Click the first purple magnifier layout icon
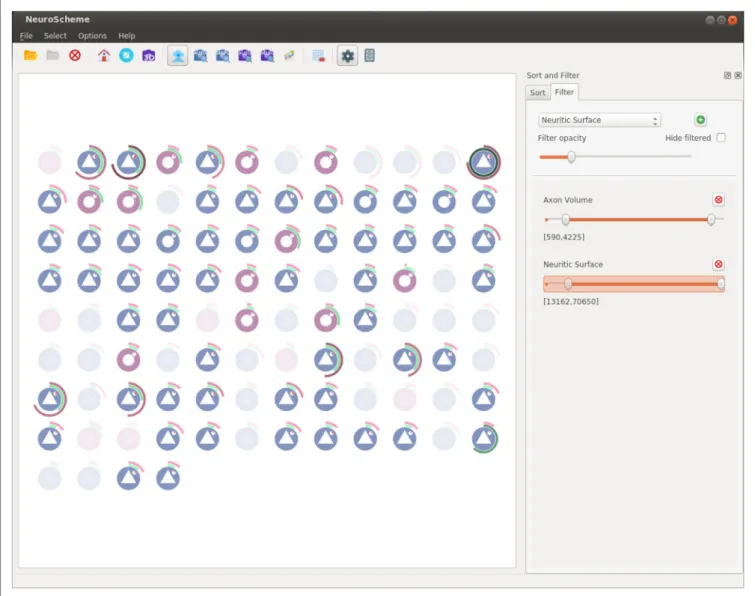The width and height of the screenshot is (755, 596). (x=245, y=56)
